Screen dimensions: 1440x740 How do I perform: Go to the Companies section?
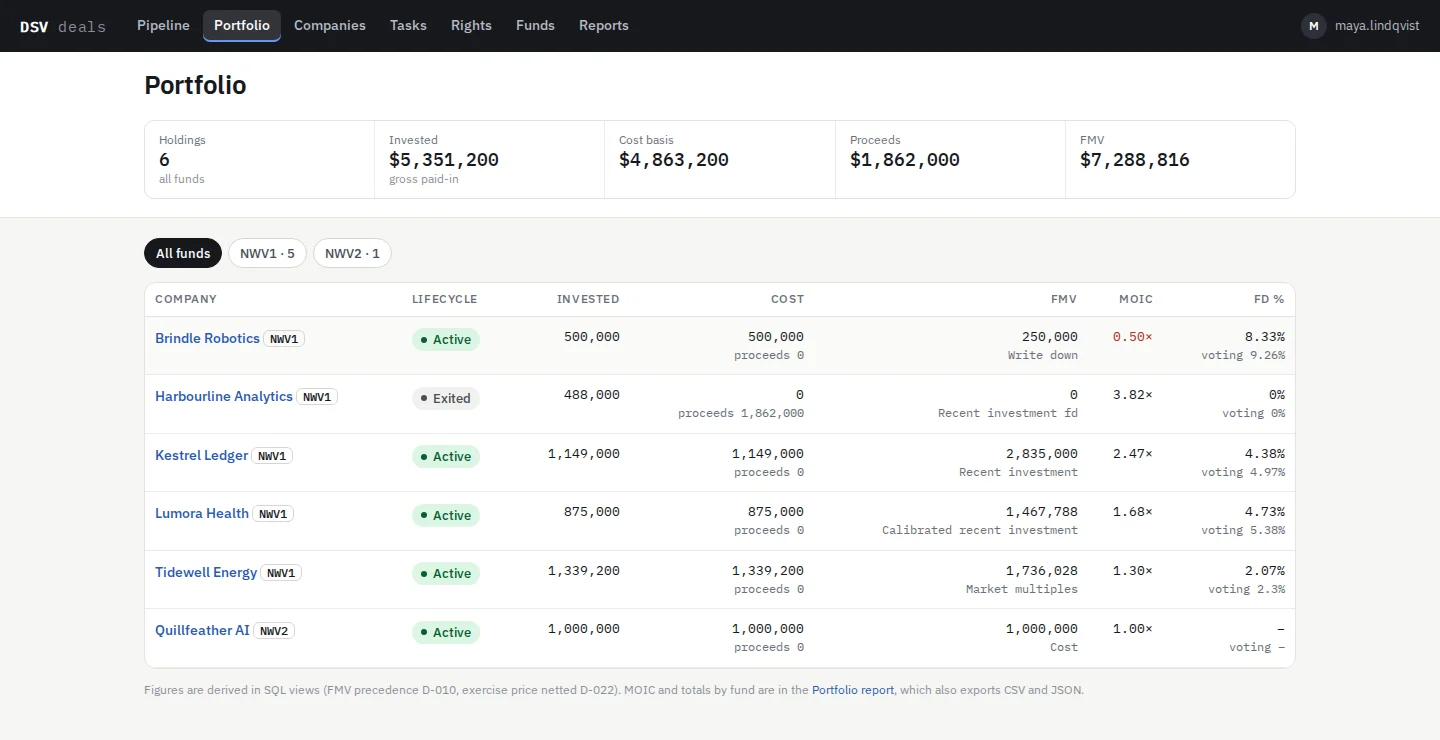tap(330, 25)
